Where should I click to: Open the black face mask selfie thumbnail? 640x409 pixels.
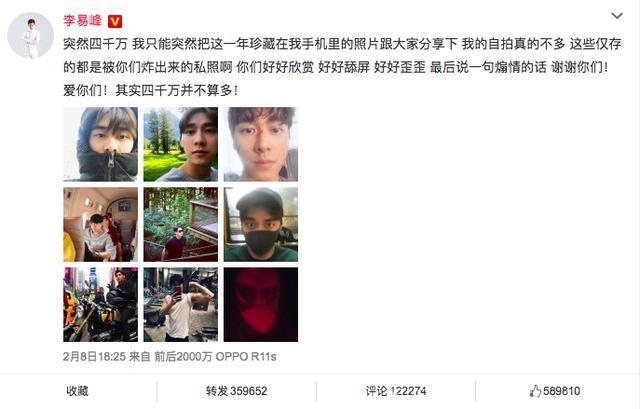click(x=261, y=225)
